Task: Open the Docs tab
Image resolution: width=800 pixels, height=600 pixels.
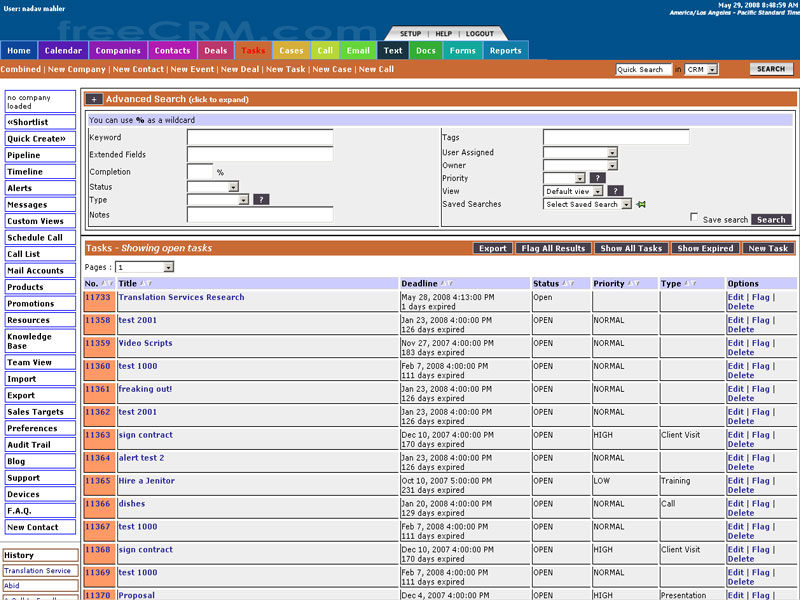Action: (426, 51)
